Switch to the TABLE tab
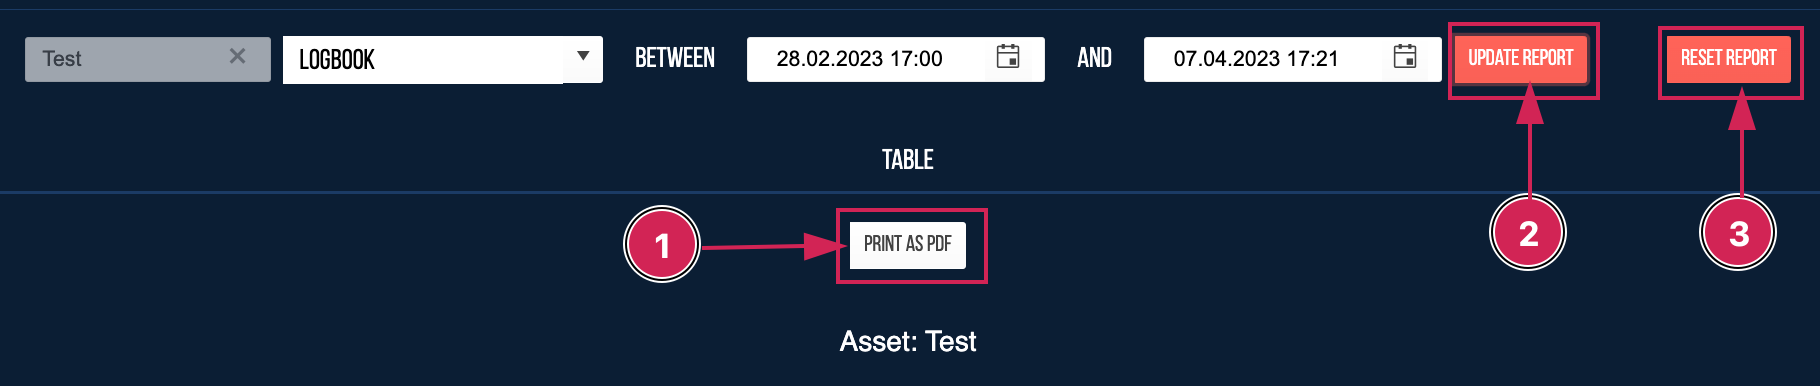 pyautogui.click(x=907, y=160)
